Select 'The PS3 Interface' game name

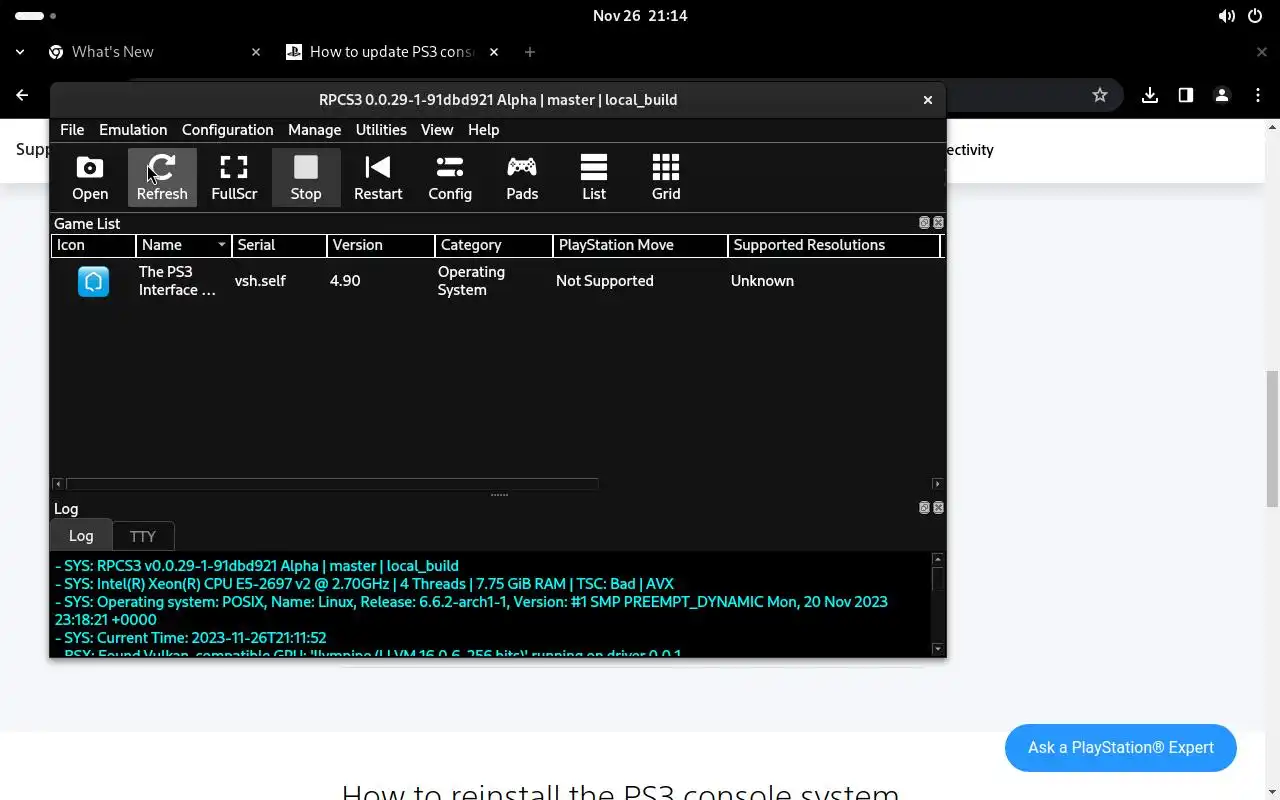click(x=177, y=281)
